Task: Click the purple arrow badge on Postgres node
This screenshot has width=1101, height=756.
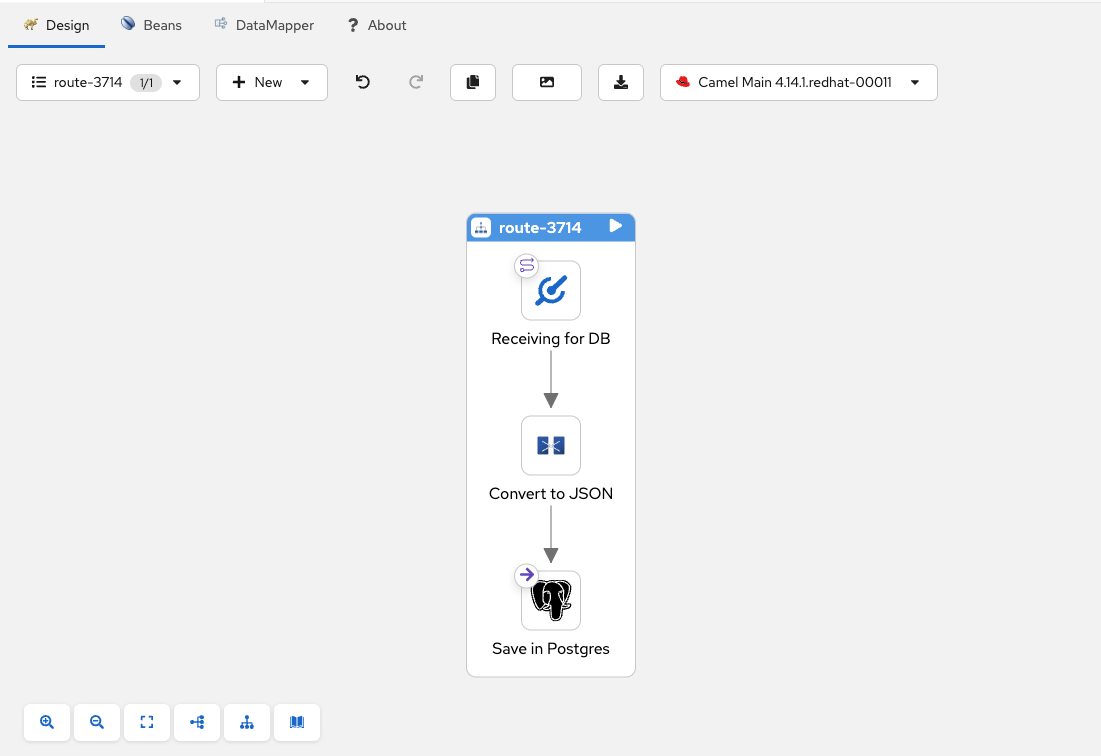Action: click(527, 575)
